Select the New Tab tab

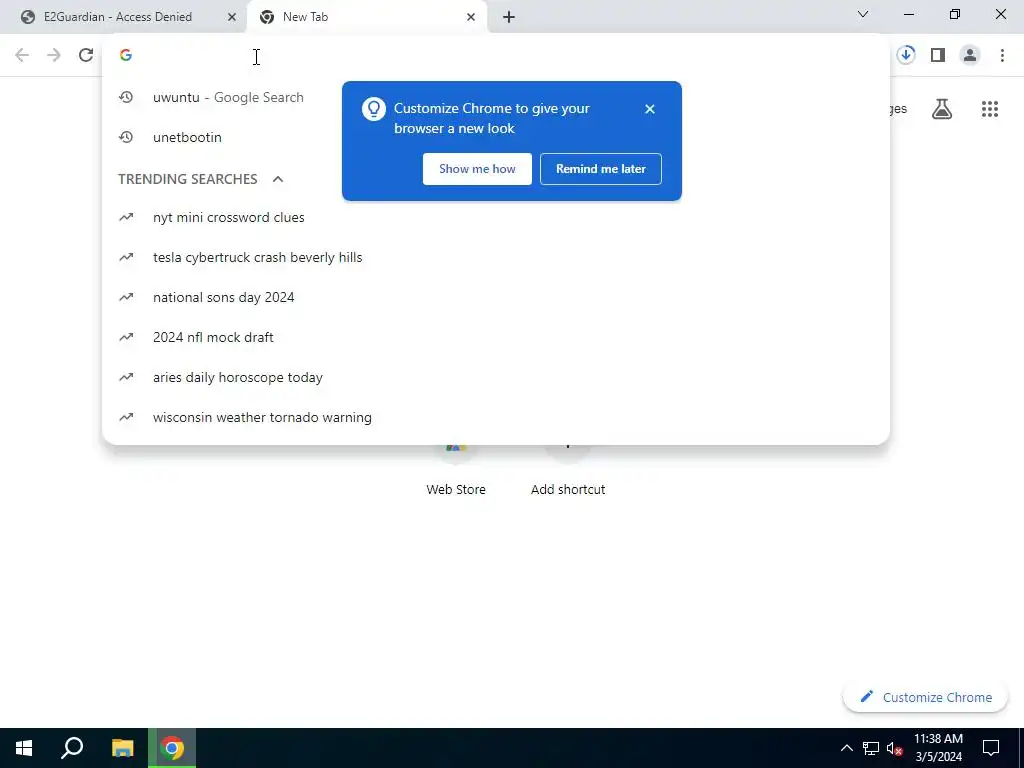[x=366, y=17]
